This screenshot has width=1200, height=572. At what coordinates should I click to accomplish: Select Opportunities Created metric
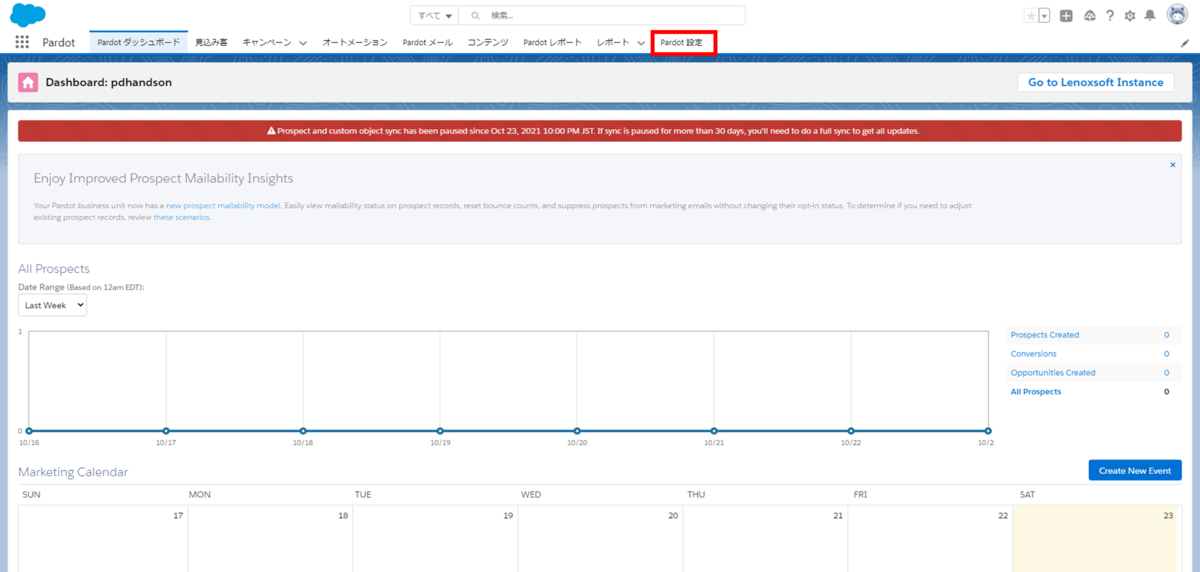click(x=1053, y=373)
